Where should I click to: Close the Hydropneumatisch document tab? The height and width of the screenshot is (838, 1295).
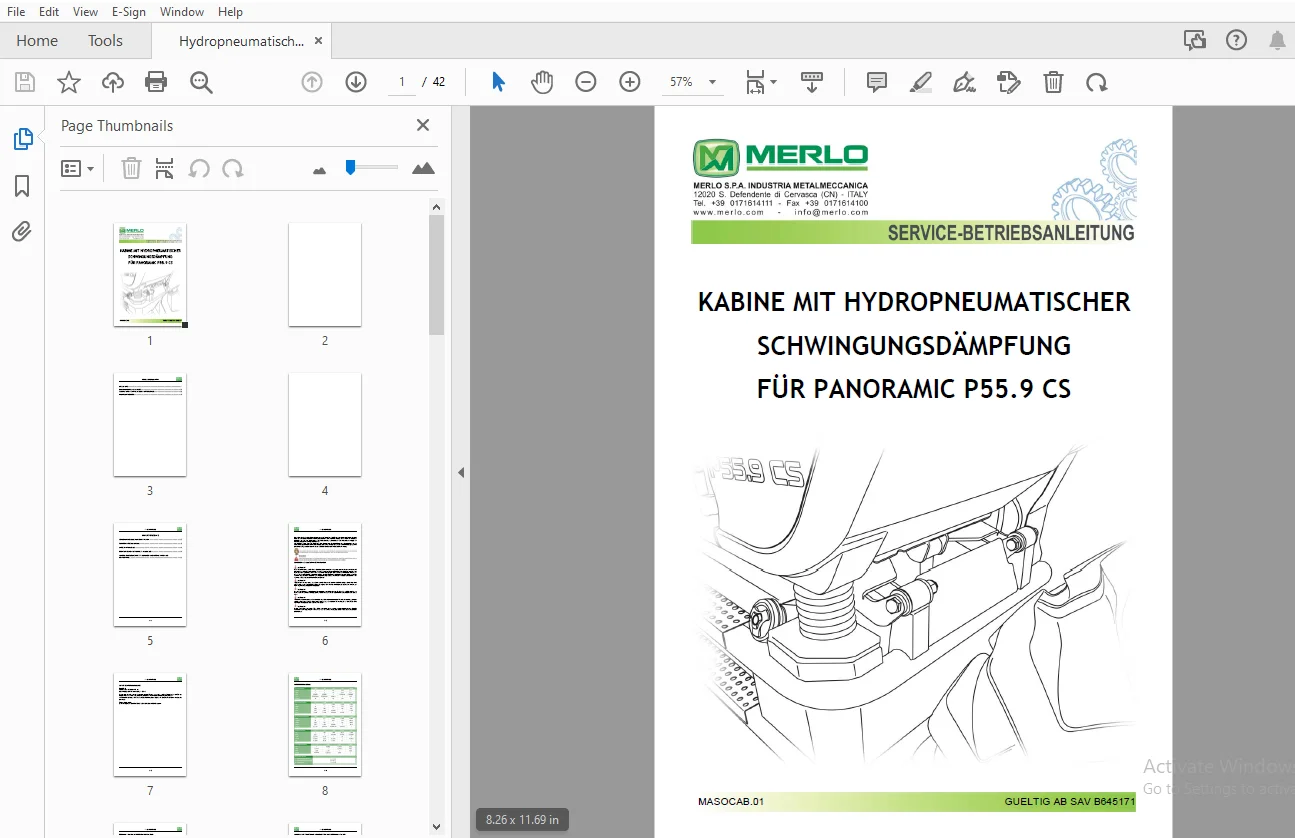tap(318, 41)
